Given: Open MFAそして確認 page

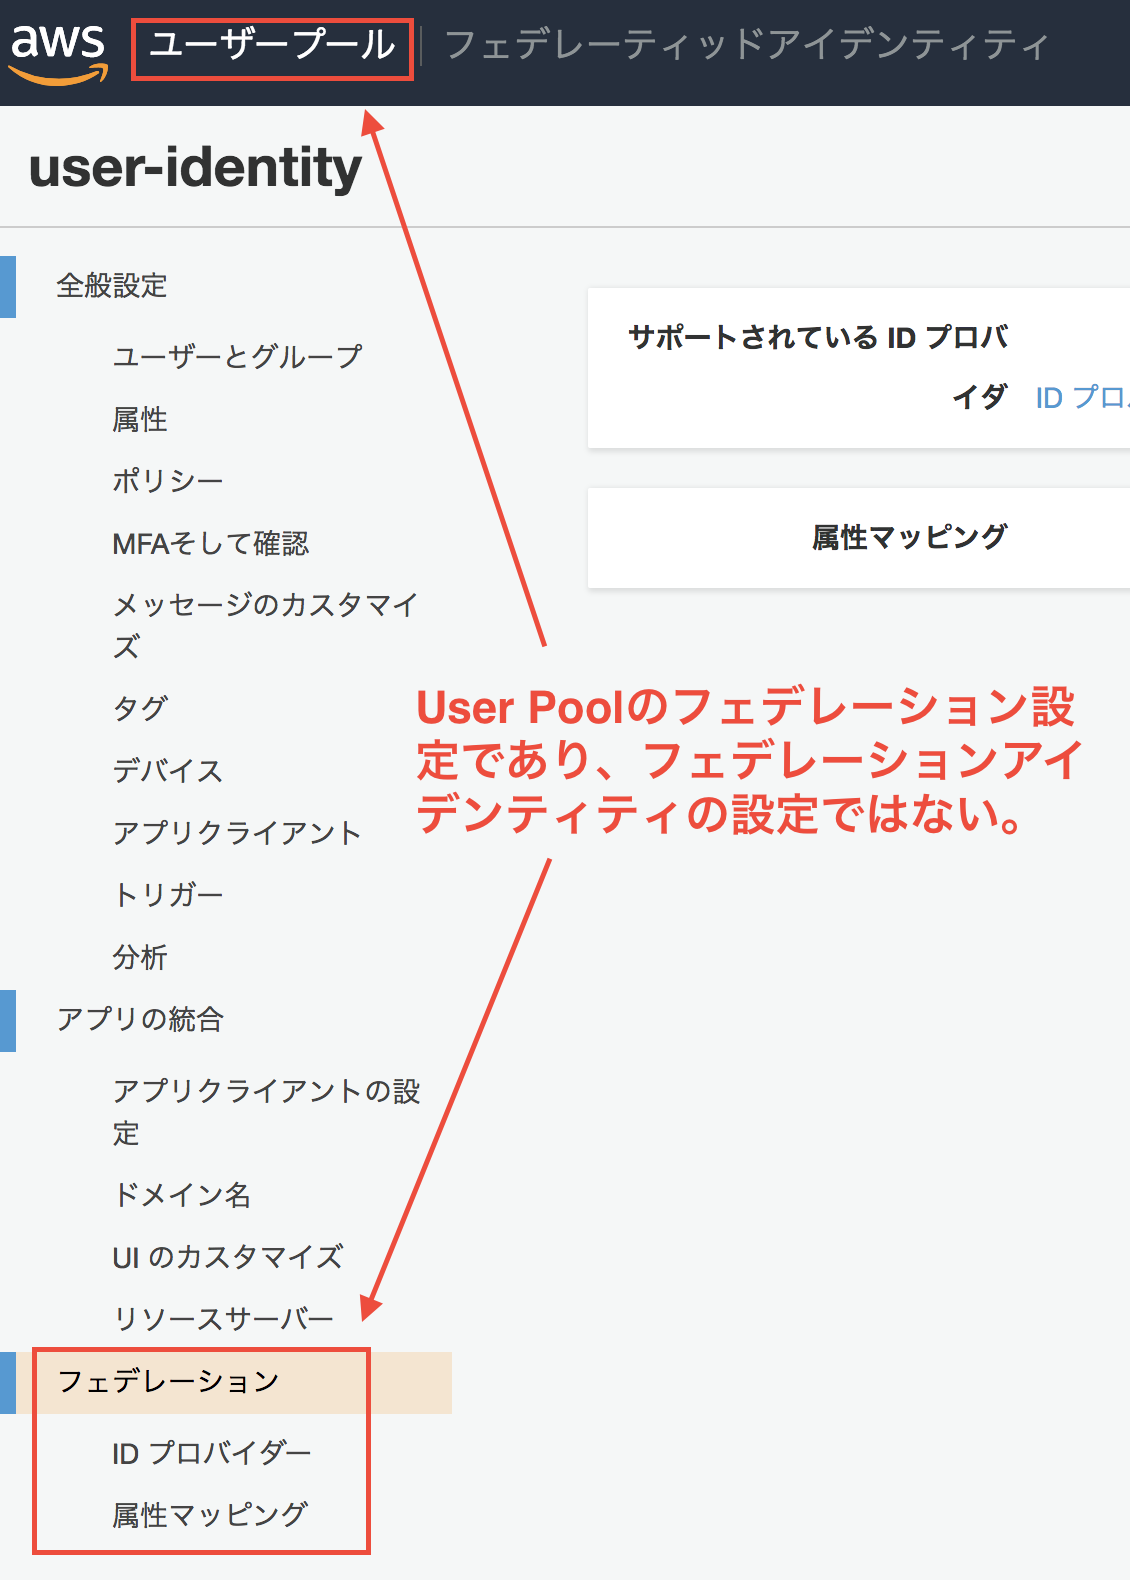Looking at the screenshot, I should pos(211,543).
